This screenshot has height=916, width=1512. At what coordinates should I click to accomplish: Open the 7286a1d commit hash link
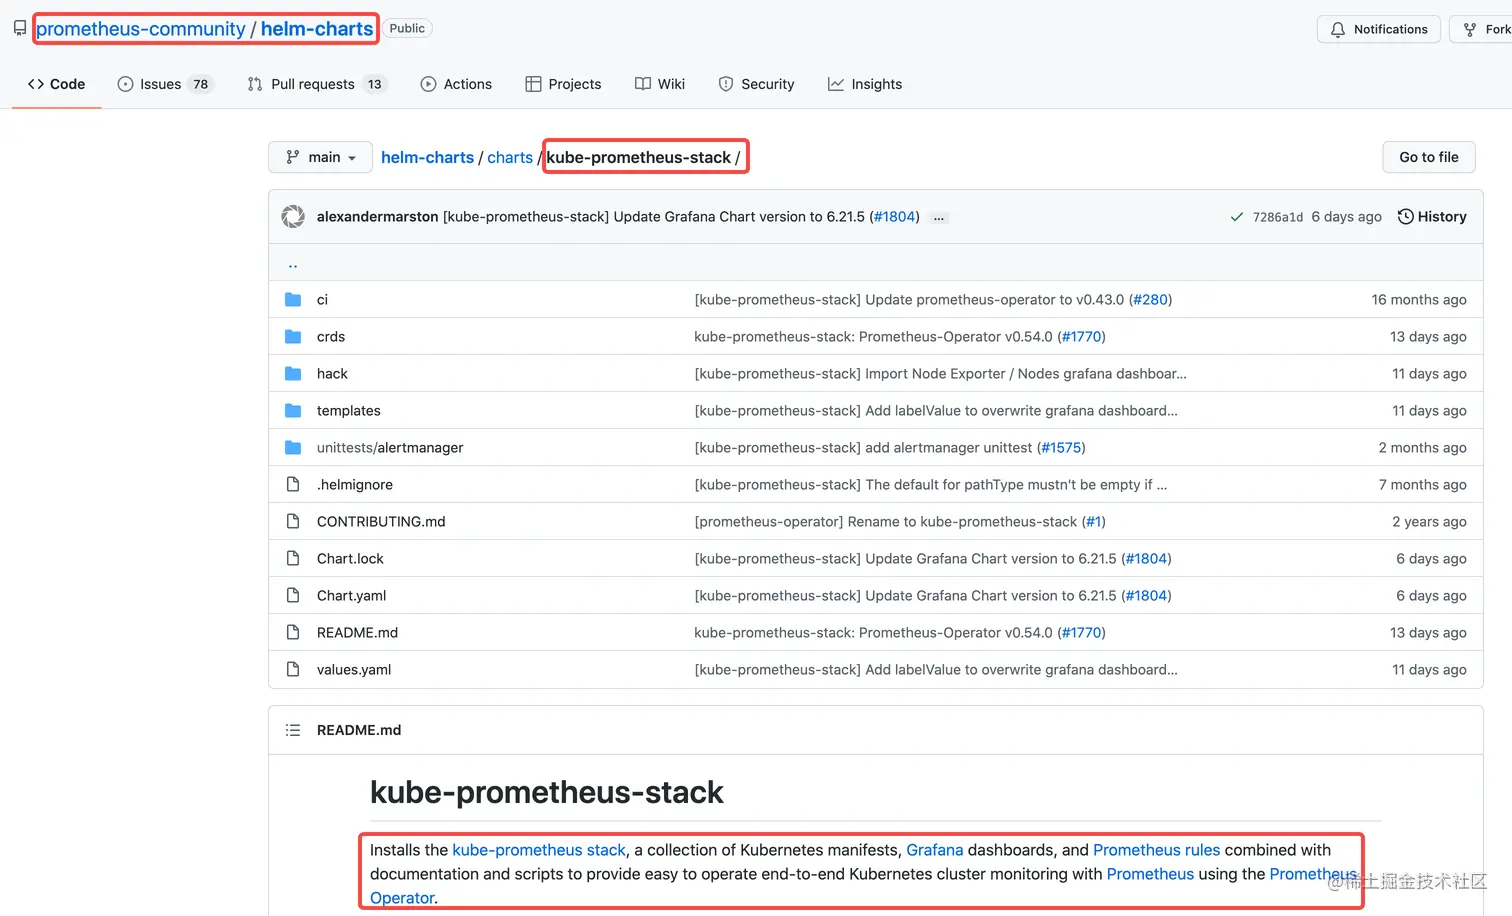click(1277, 217)
